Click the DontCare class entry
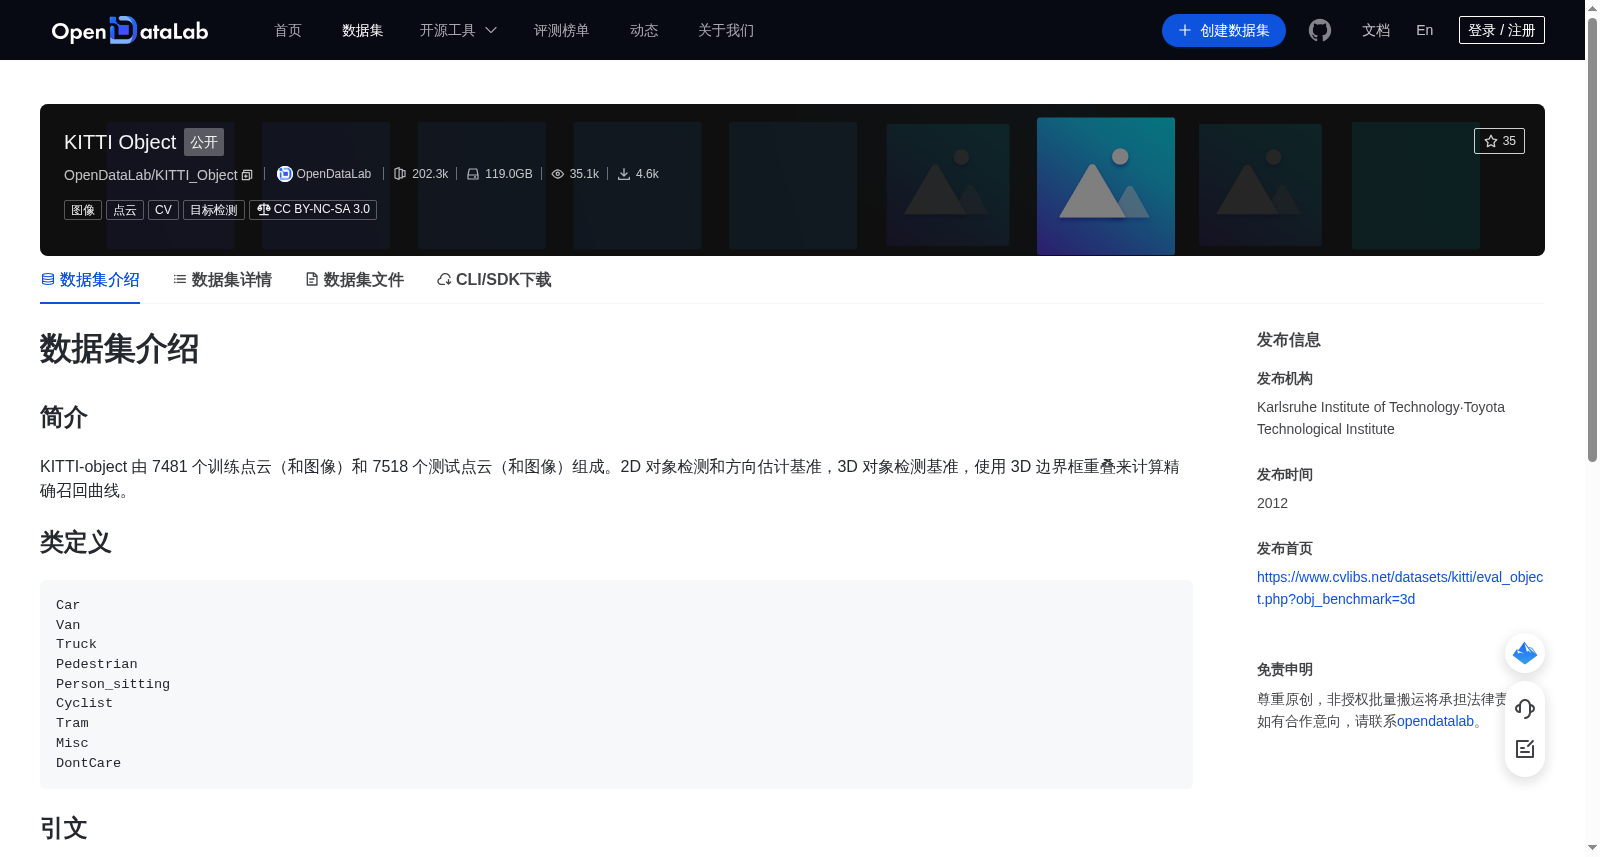This screenshot has width=1600, height=857. [x=88, y=763]
